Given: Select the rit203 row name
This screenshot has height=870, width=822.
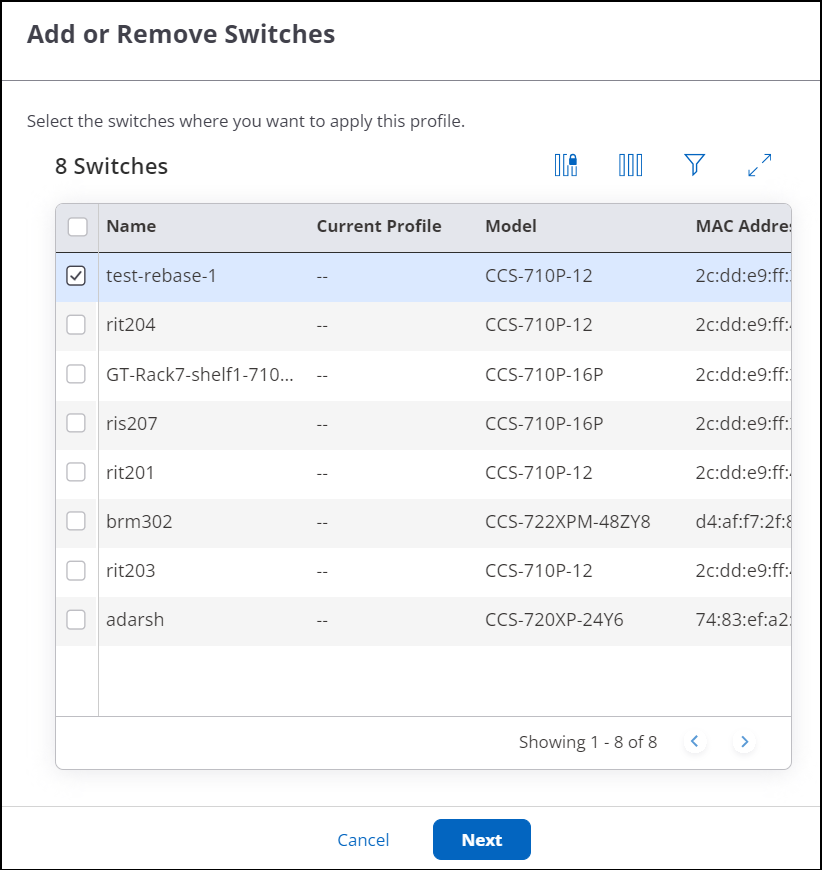Looking at the screenshot, I should coord(131,571).
